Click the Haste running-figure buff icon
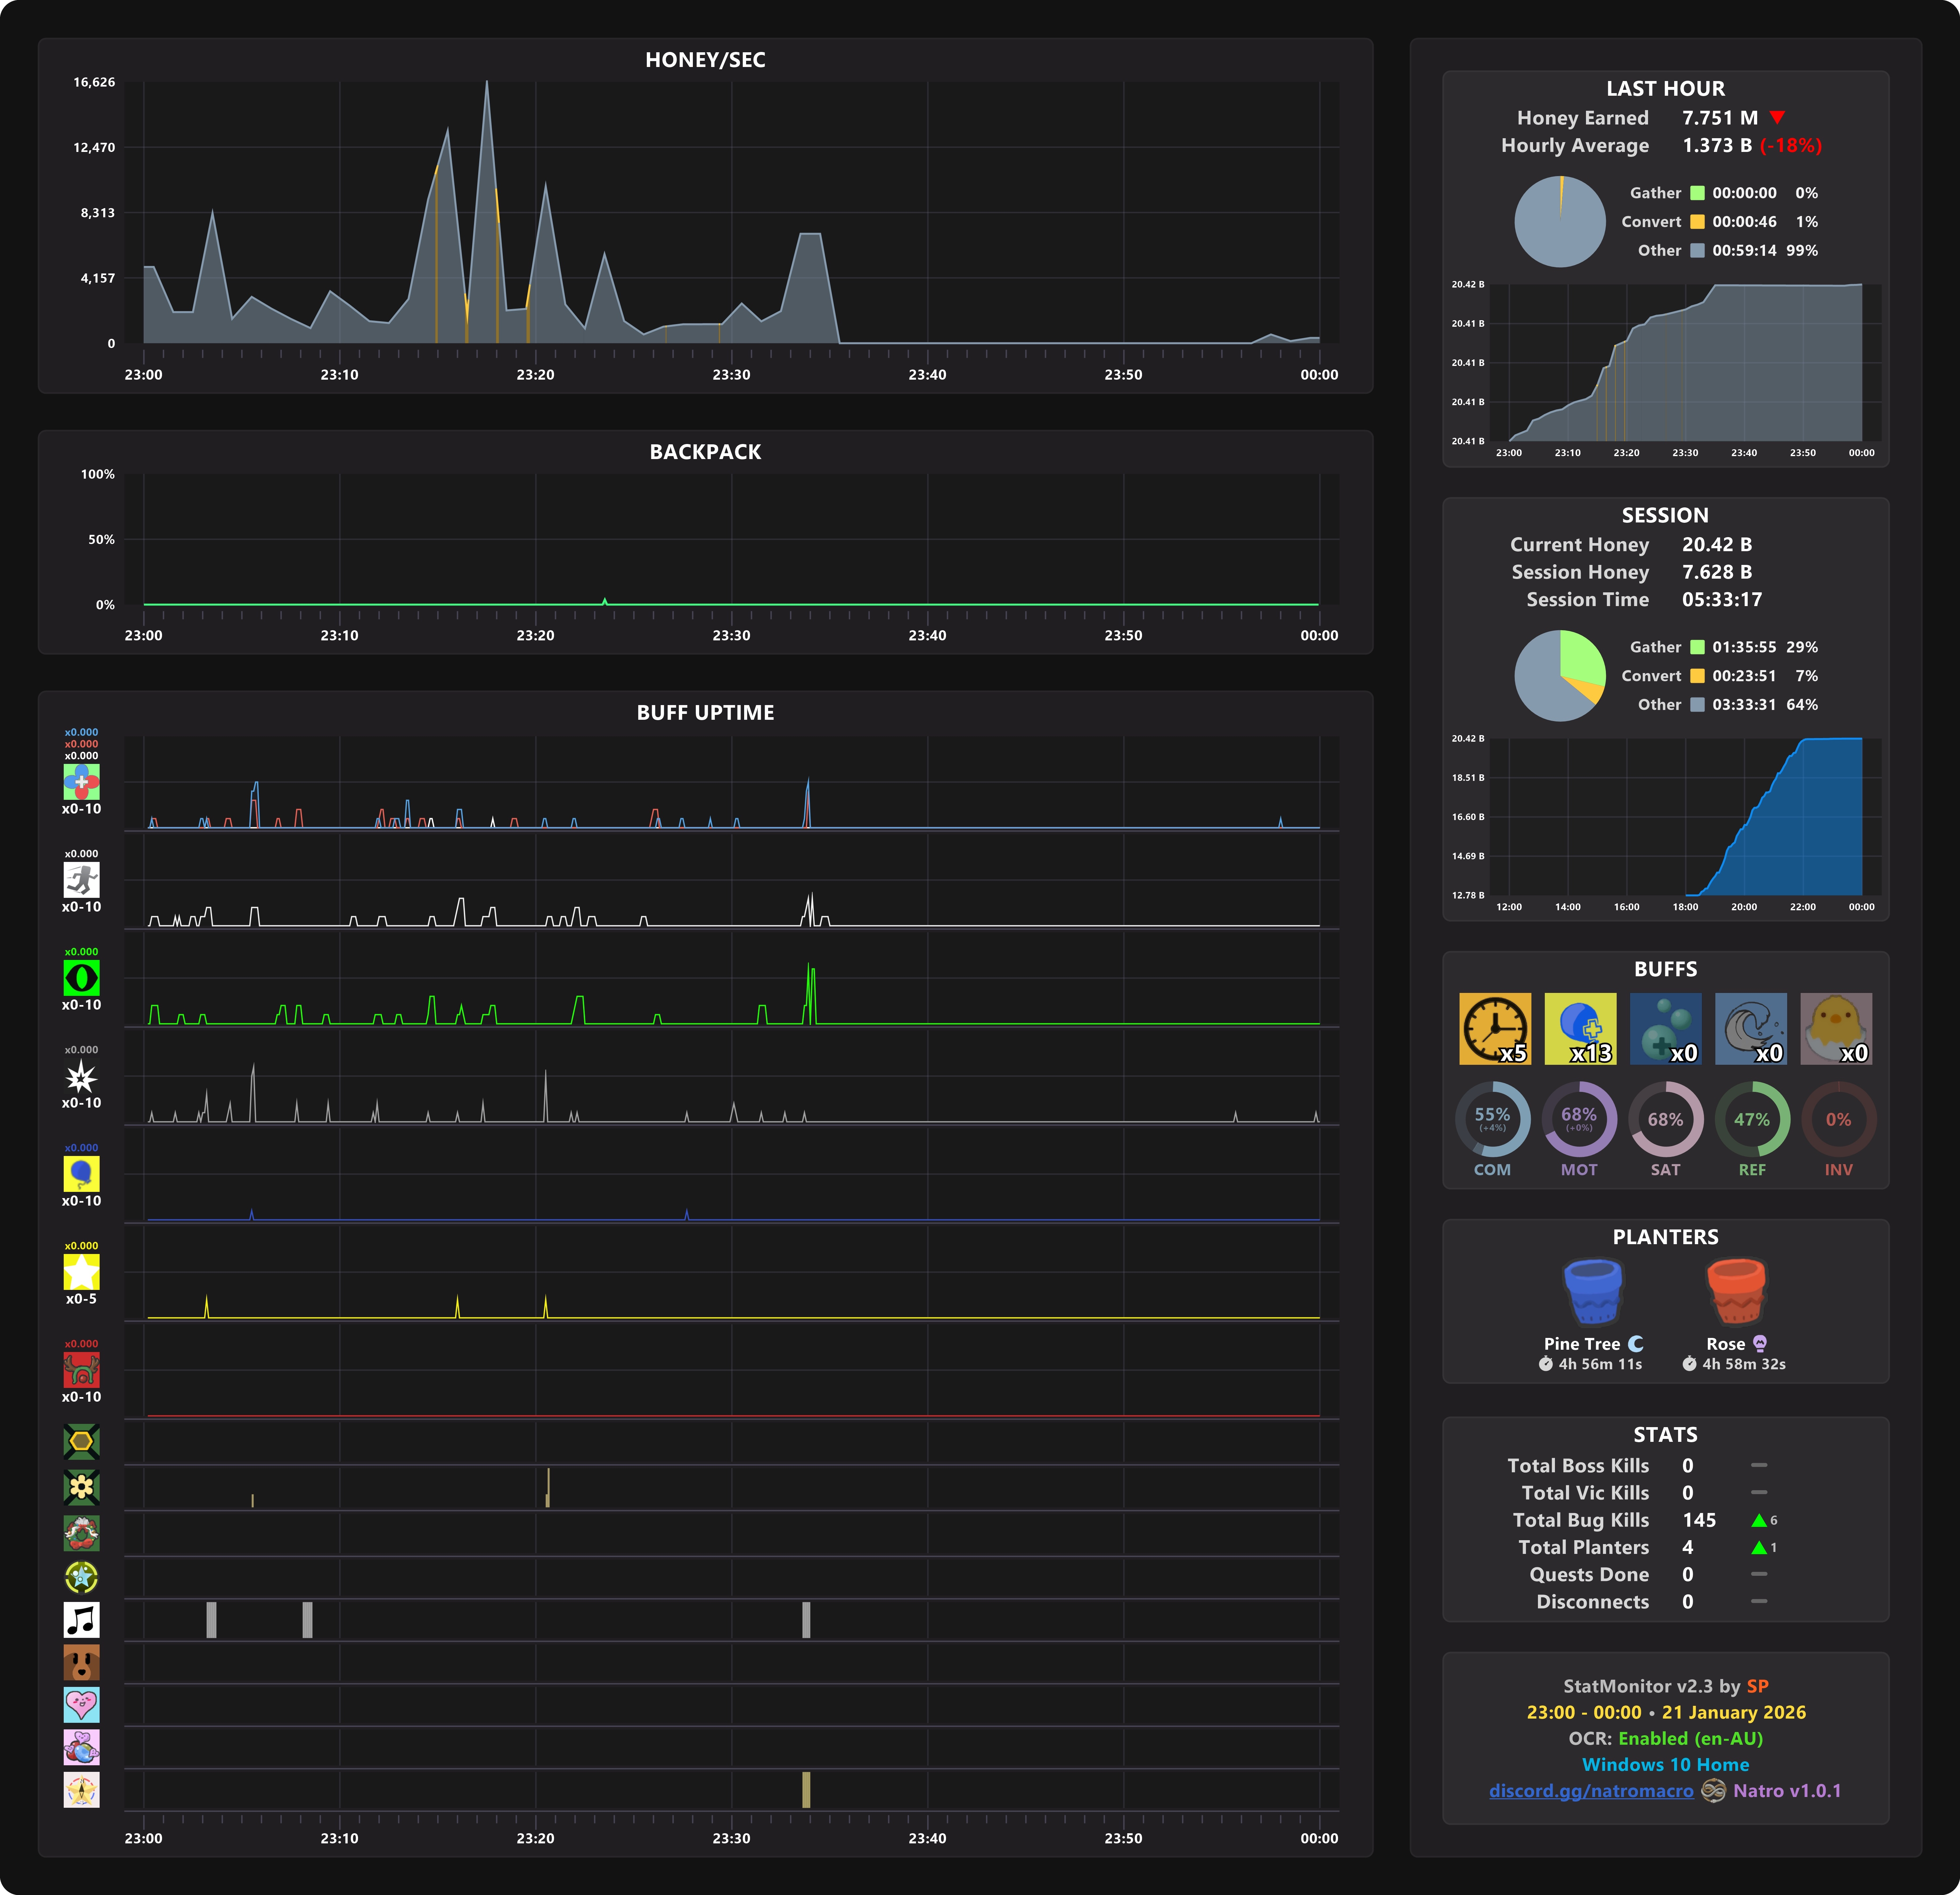 pyautogui.click(x=81, y=880)
